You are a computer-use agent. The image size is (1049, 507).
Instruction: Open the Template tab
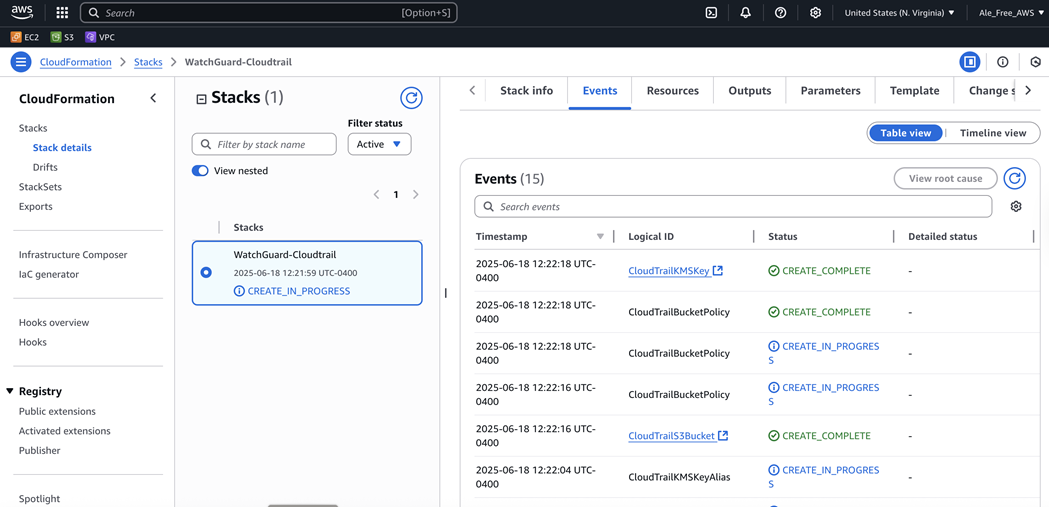pyautogui.click(x=915, y=91)
